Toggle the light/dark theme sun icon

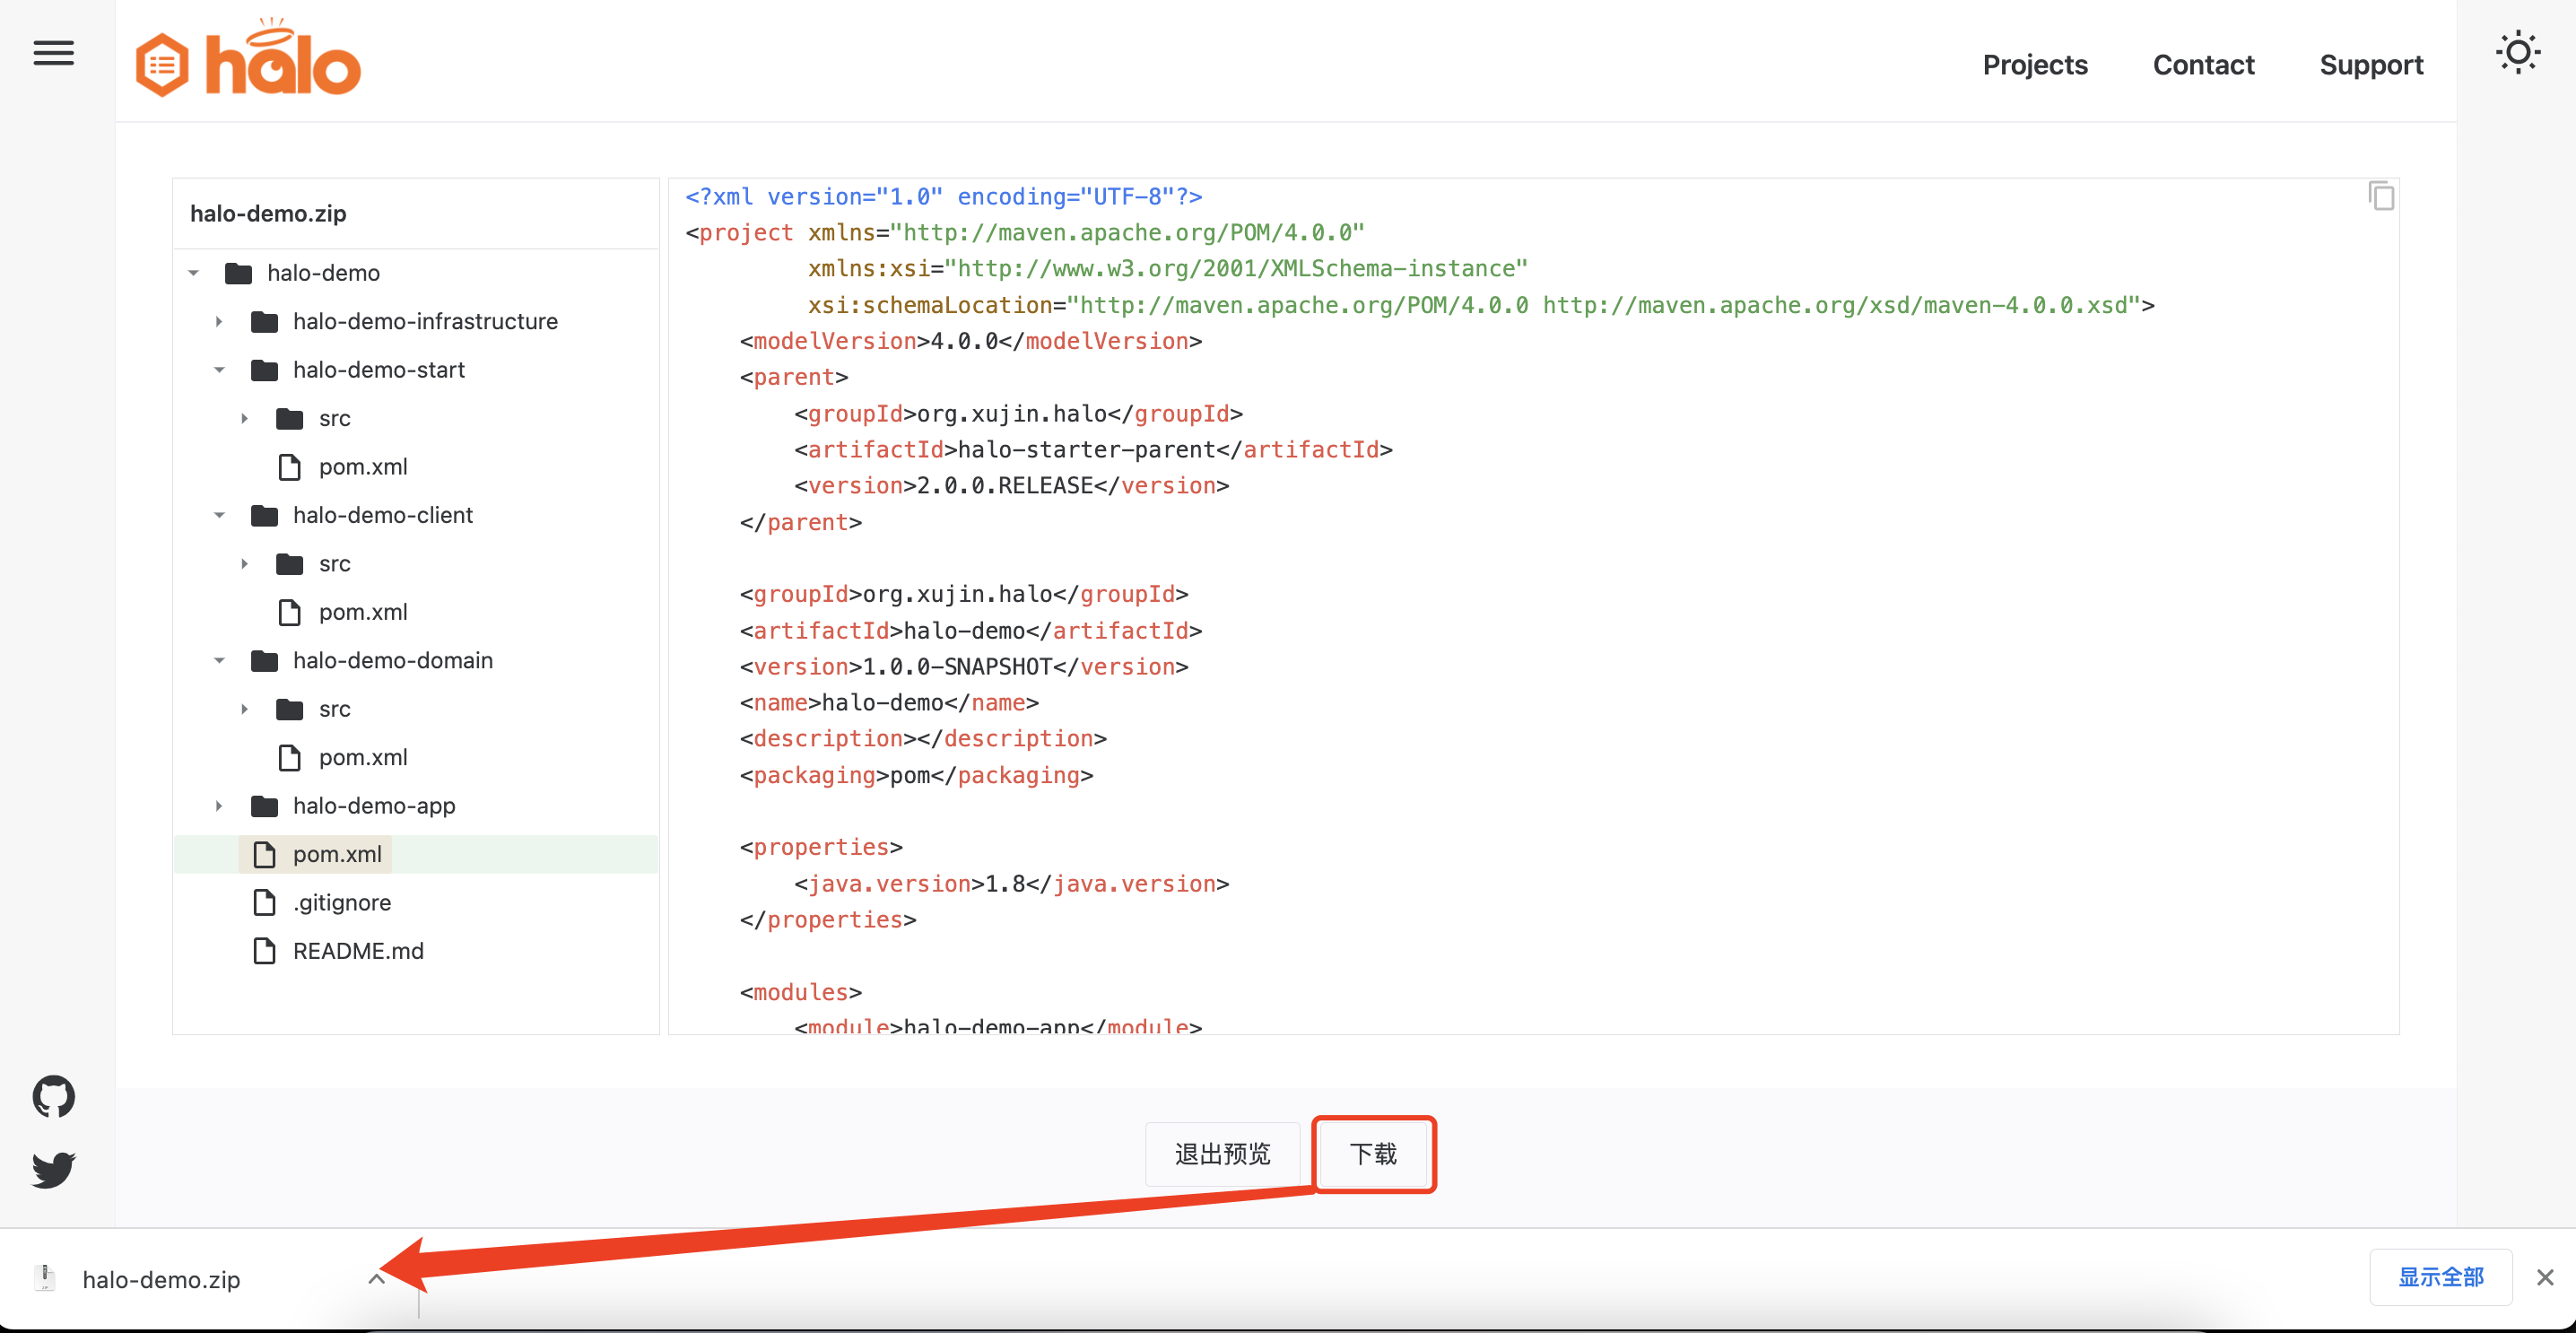(x=2518, y=53)
